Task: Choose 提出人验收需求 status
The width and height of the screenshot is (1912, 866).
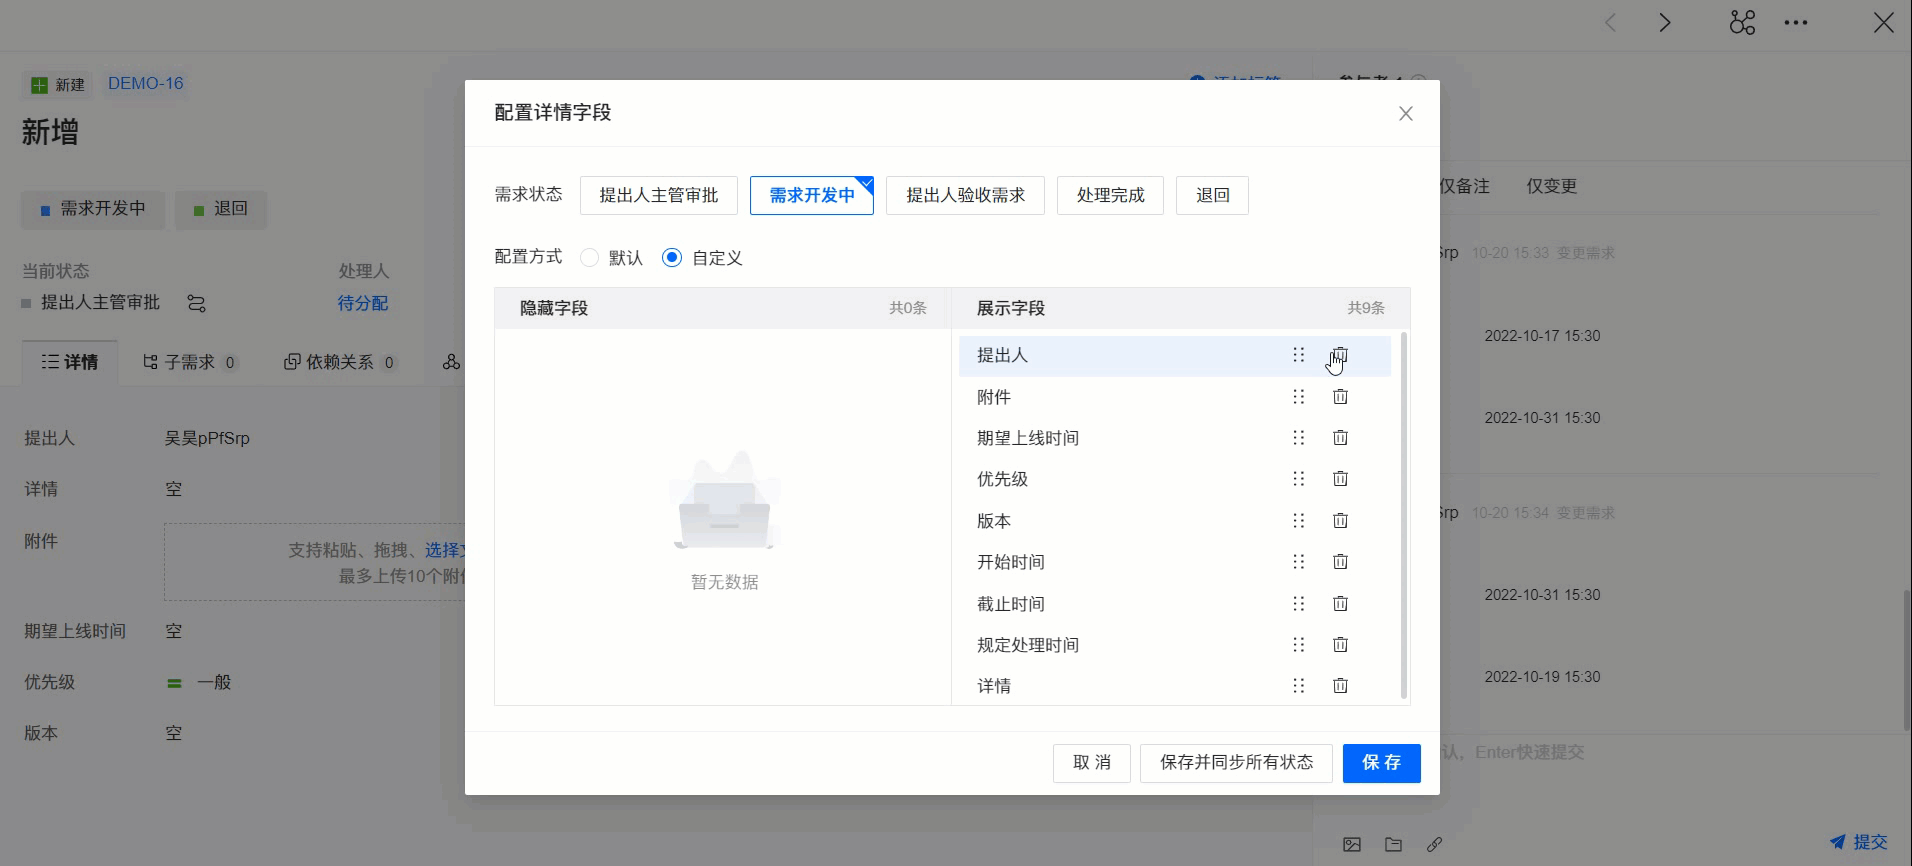Action: coord(965,195)
